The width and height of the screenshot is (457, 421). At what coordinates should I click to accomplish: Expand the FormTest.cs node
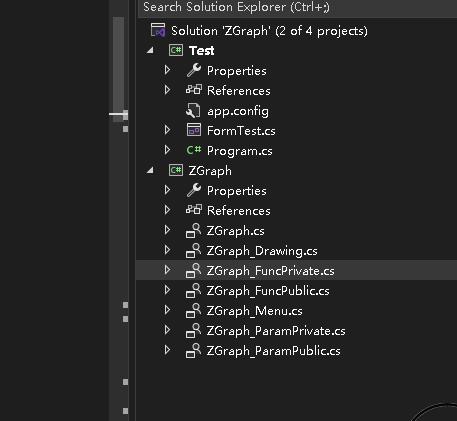(167, 130)
